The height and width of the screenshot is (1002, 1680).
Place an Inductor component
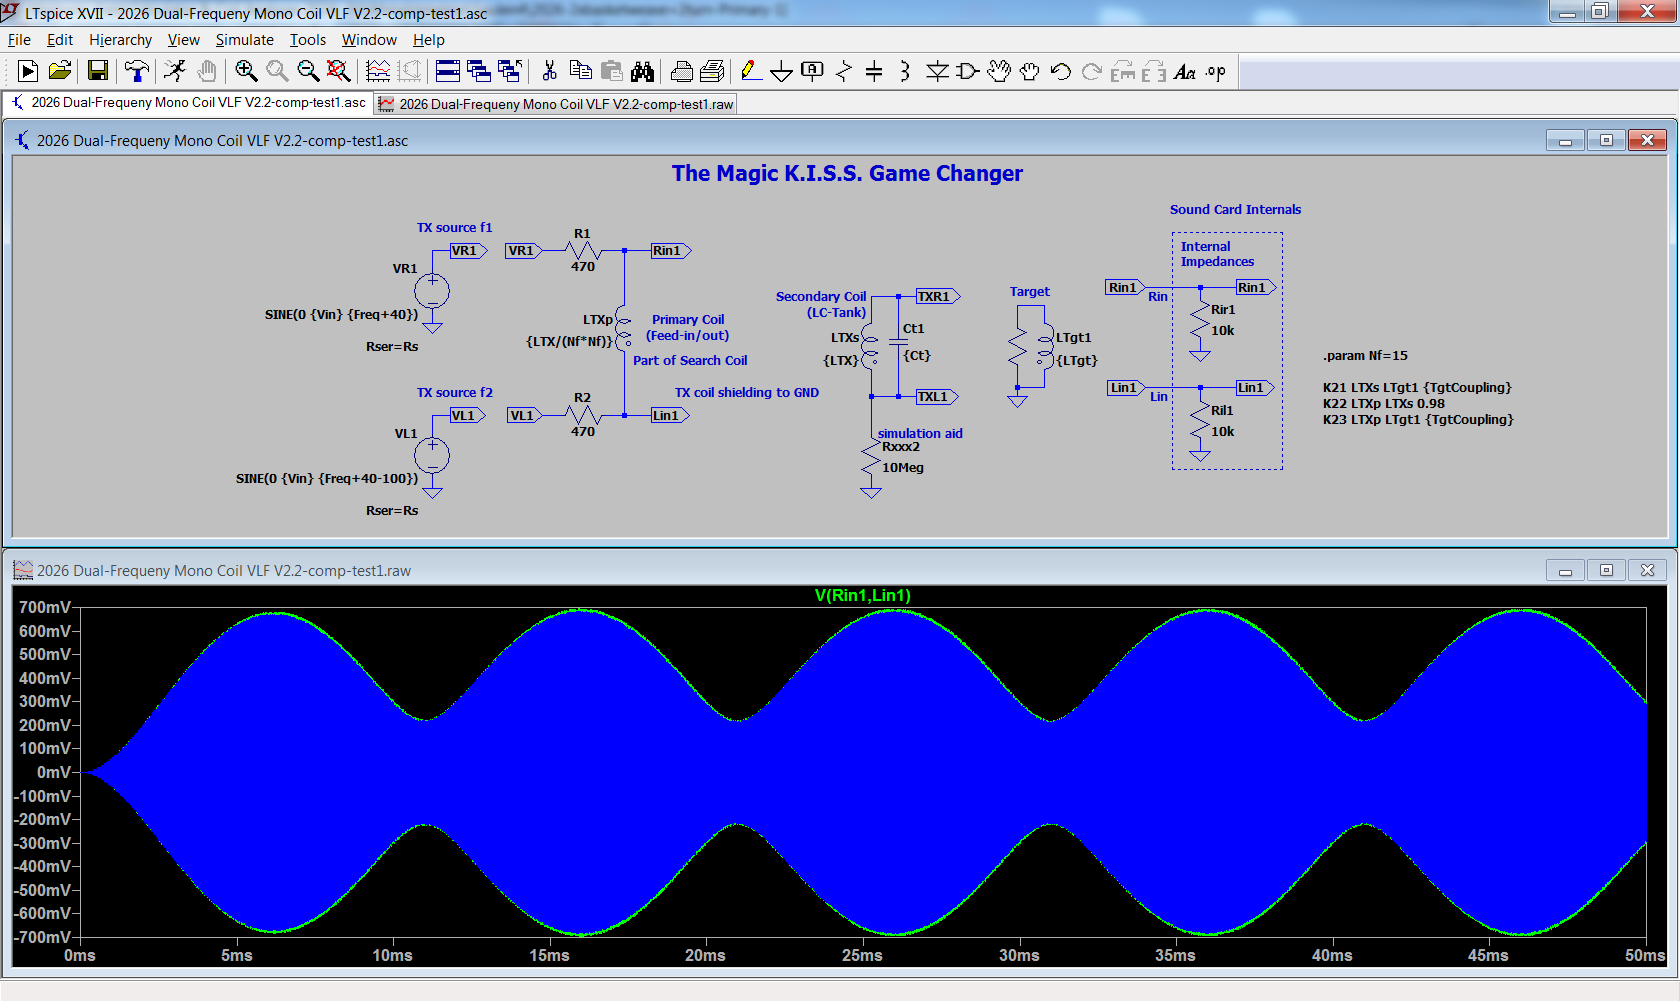[905, 71]
